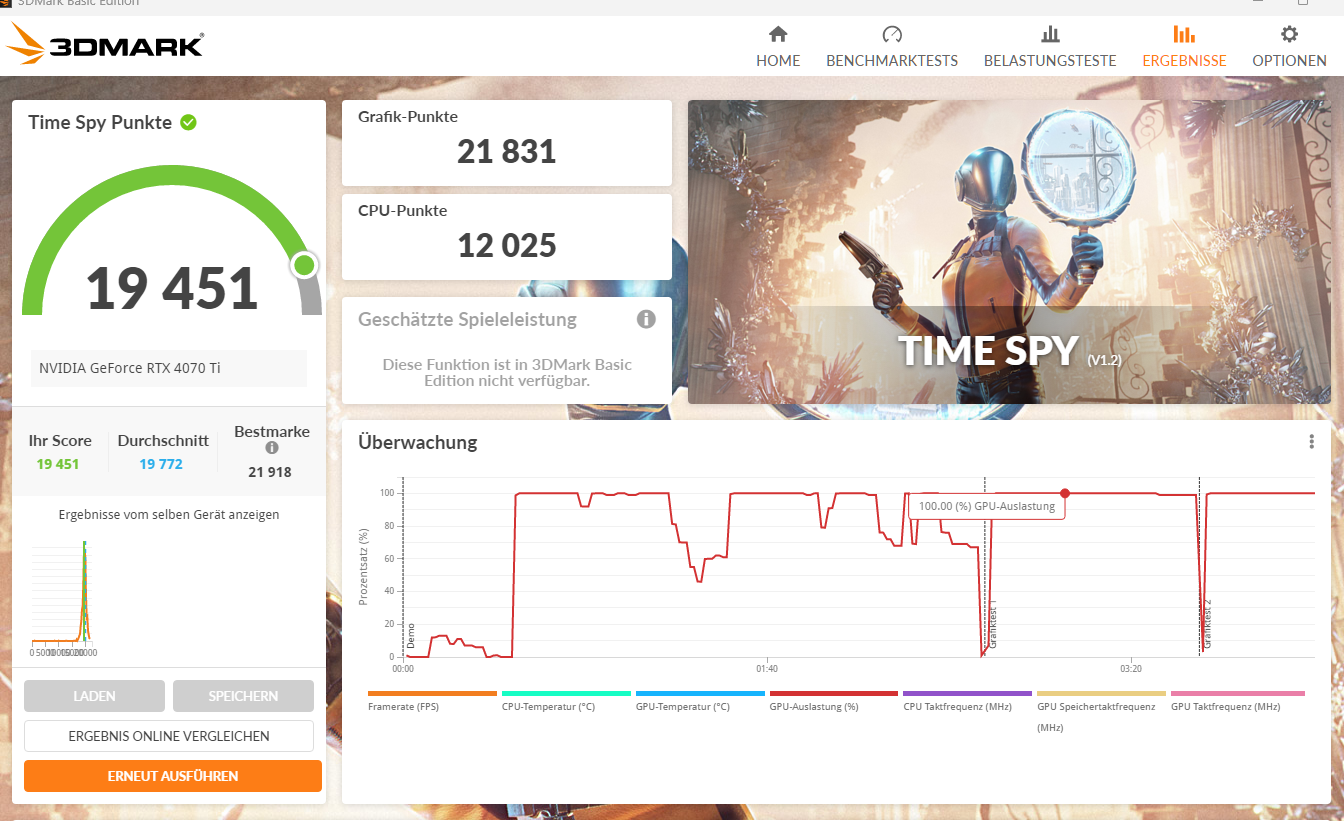The width and height of the screenshot is (1344, 821).
Task: Click the Ergebnisse orange bars icon
Action: click(x=1184, y=34)
